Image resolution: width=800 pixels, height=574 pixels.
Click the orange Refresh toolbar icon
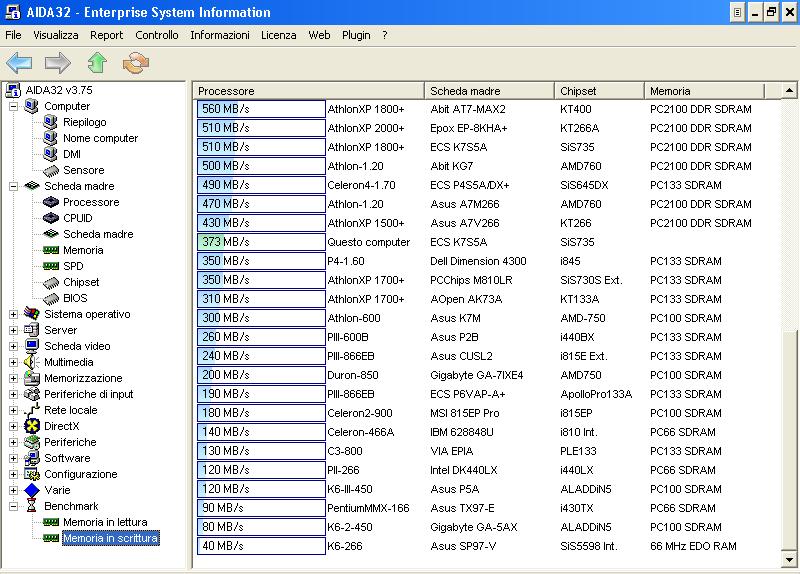pos(136,63)
